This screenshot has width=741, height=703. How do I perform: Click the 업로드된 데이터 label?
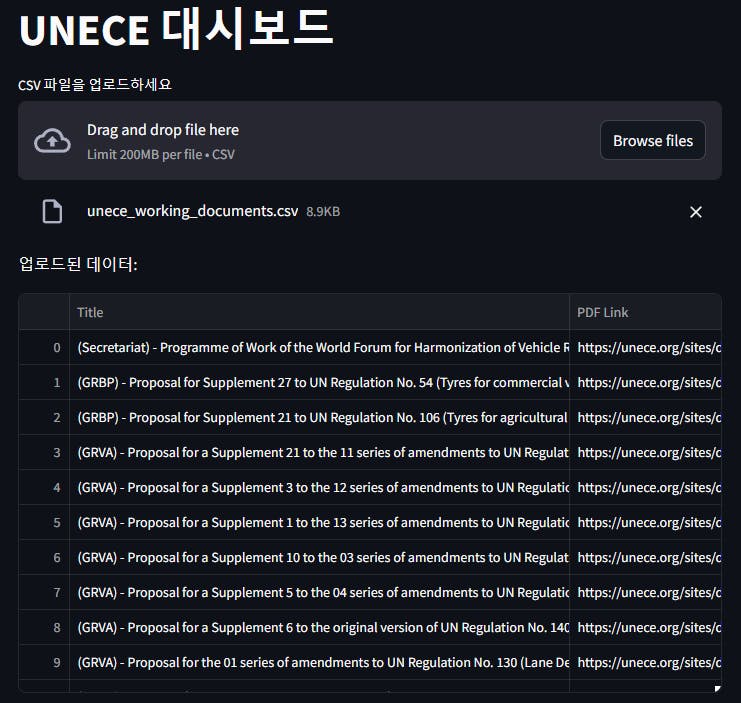coord(78,264)
